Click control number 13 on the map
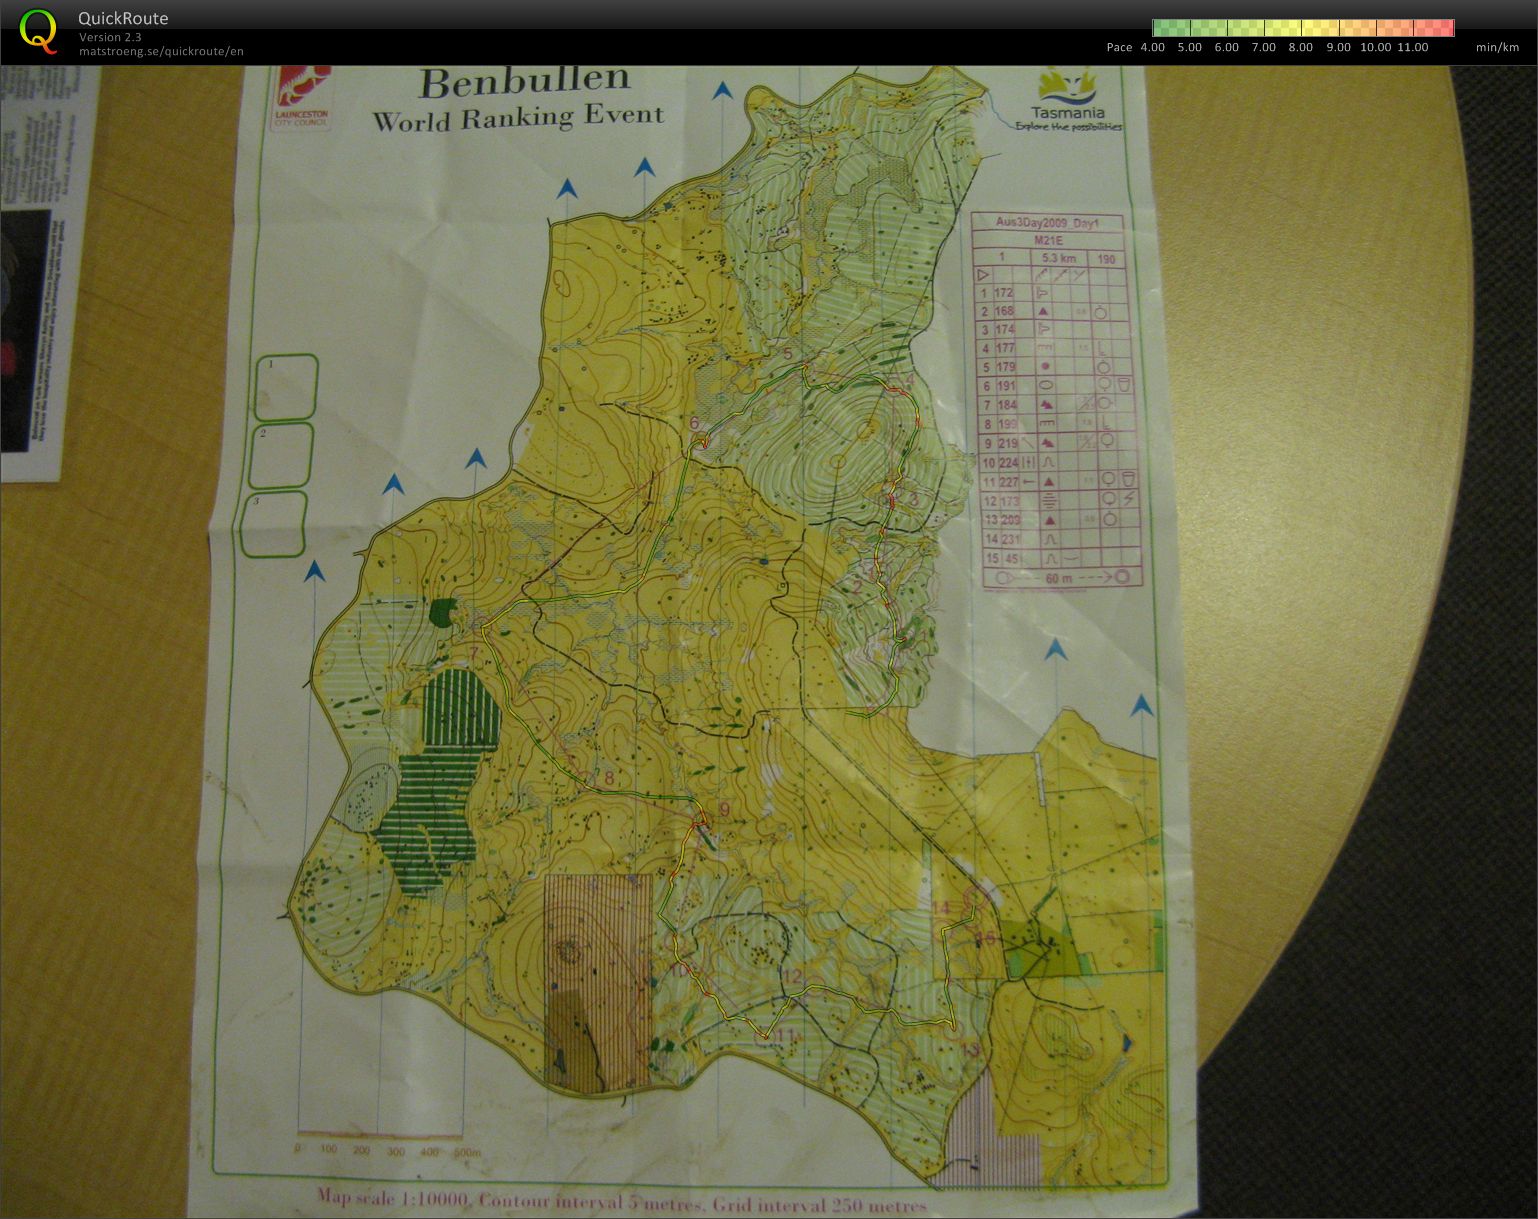The width and height of the screenshot is (1538, 1219). coord(969,1048)
